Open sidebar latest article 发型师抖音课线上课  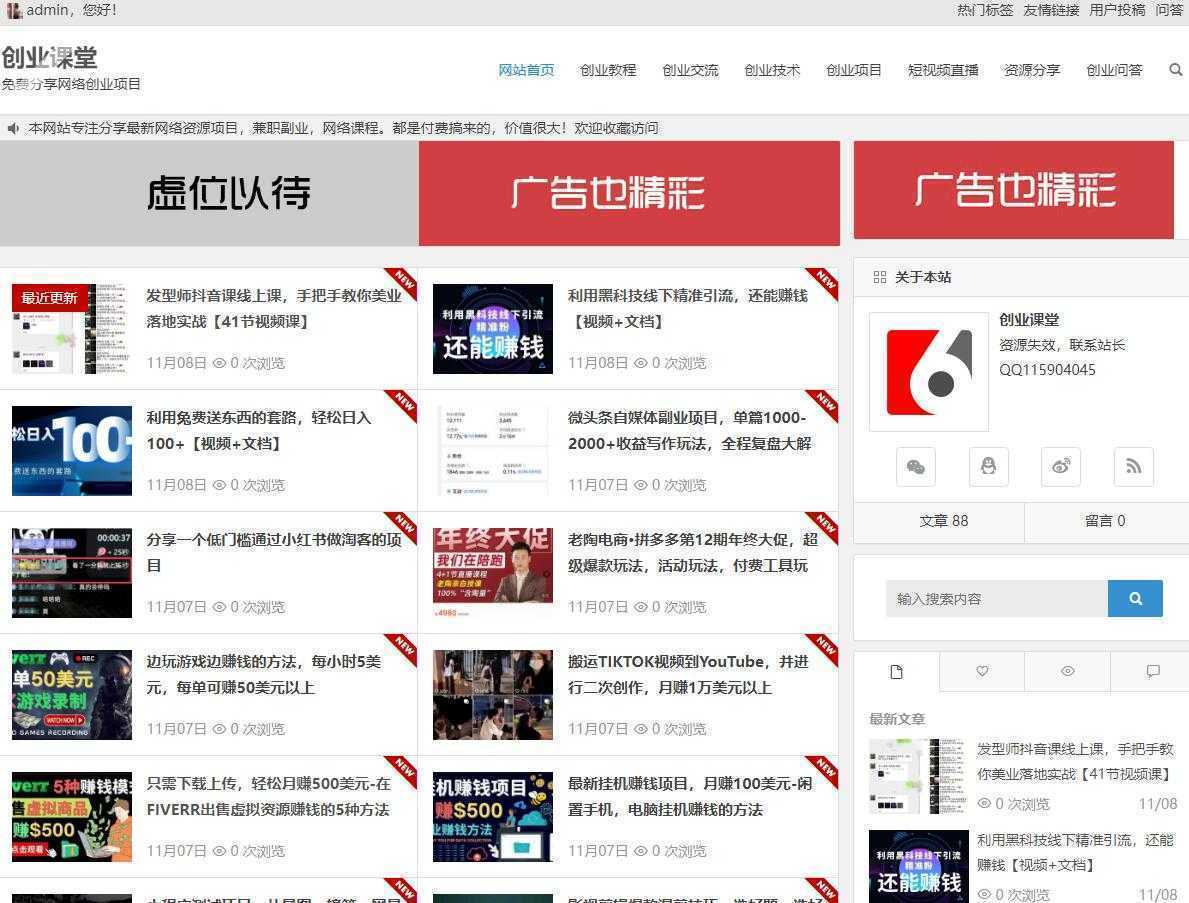(x=1075, y=761)
